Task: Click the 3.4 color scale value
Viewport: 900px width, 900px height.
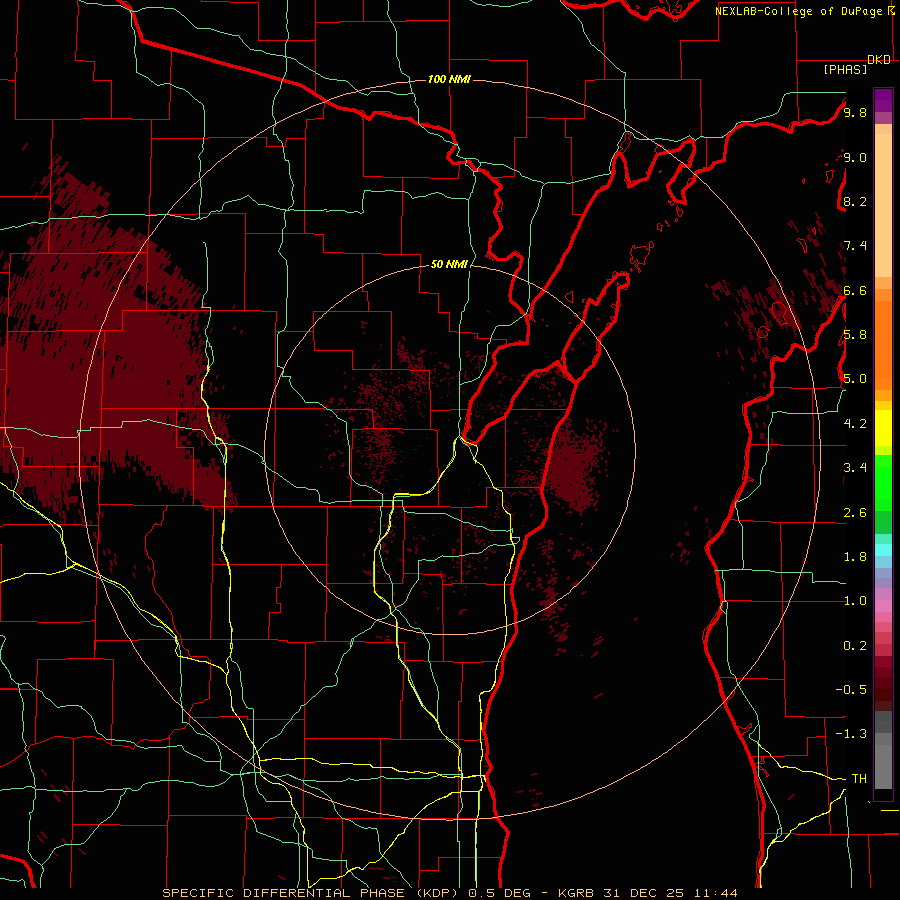Action: (855, 468)
